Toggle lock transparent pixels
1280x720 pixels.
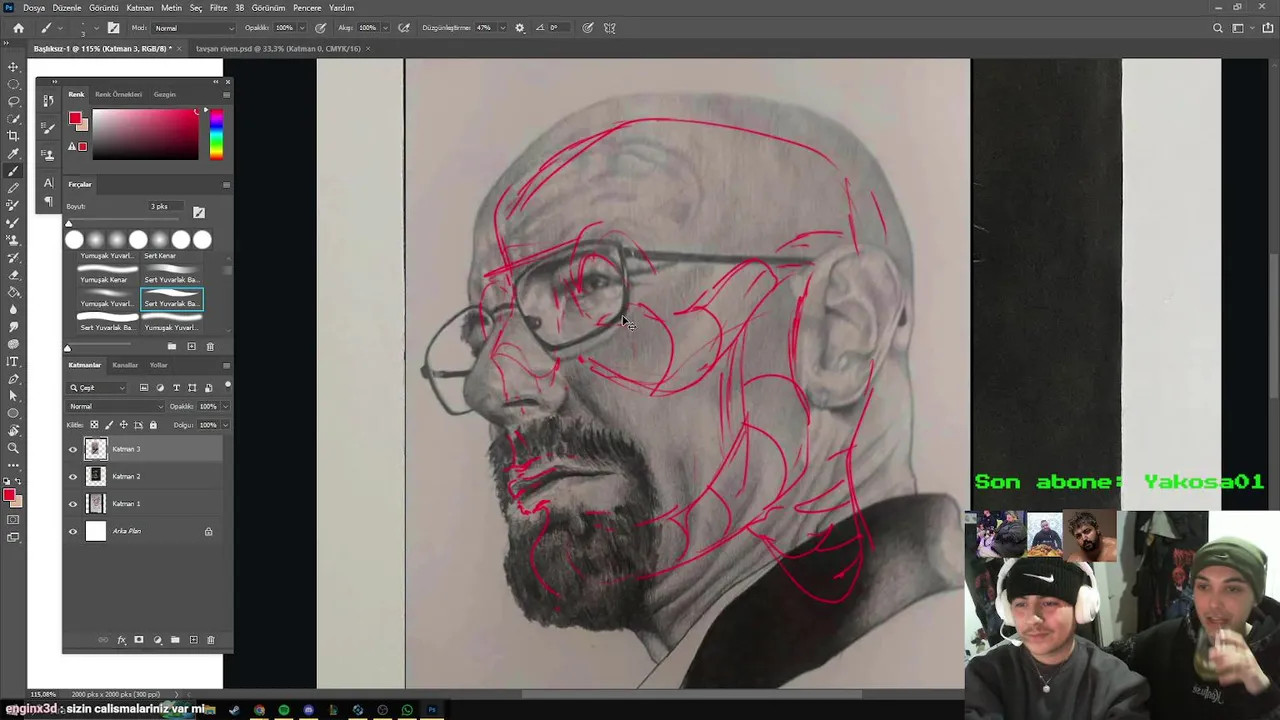coord(94,425)
